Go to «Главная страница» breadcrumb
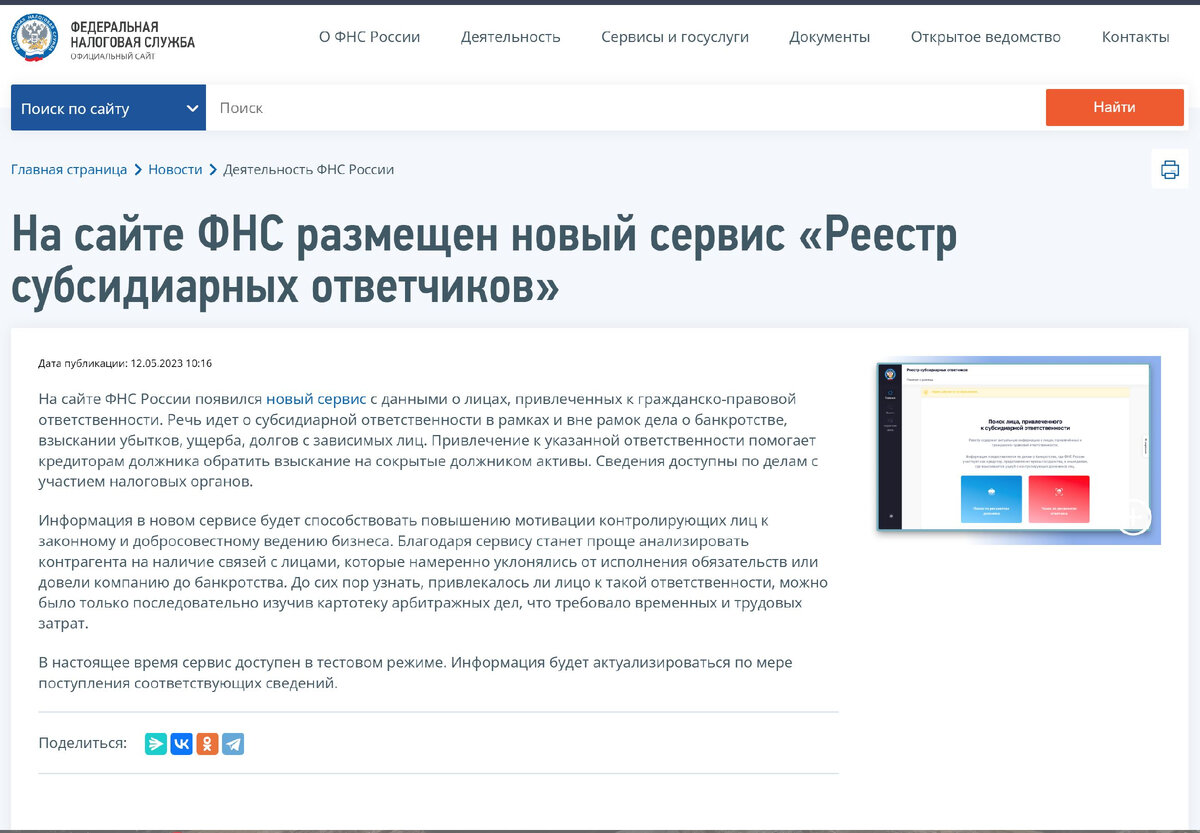Viewport: 1200px width, 833px height. [x=69, y=169]
